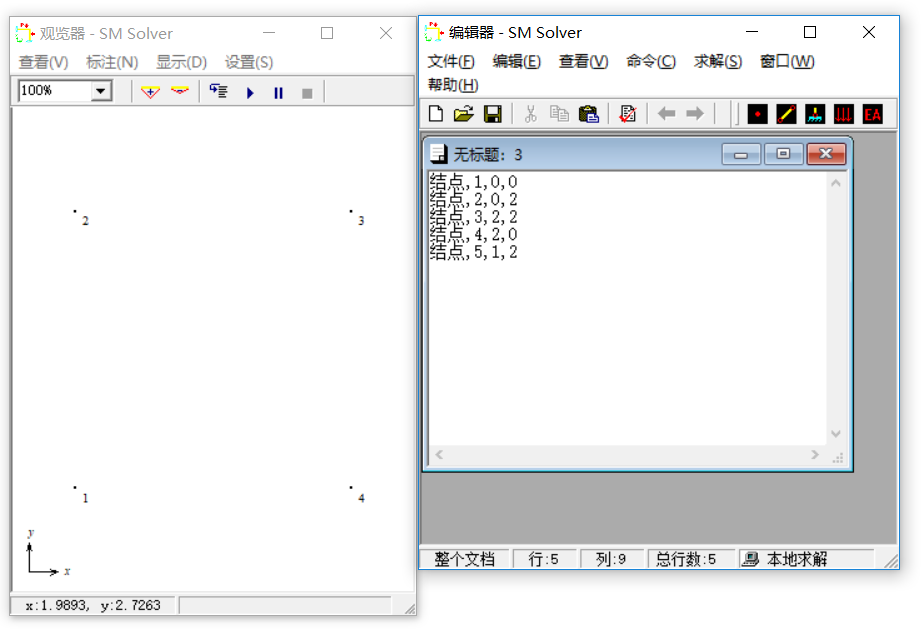The height and width of the screenshot is (634, 922).
Task: Click the zoom-in icon in viewer toolbar
Action: (151, 92)
